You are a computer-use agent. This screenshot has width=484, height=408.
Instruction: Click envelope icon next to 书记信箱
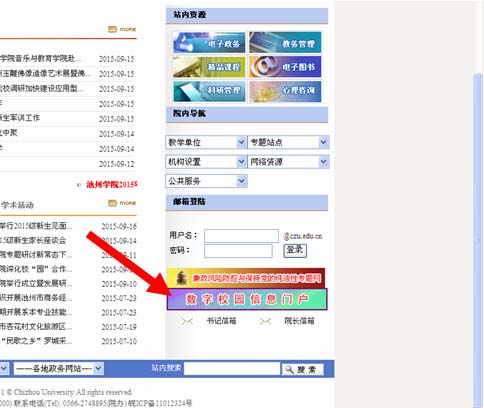(187, 321)
